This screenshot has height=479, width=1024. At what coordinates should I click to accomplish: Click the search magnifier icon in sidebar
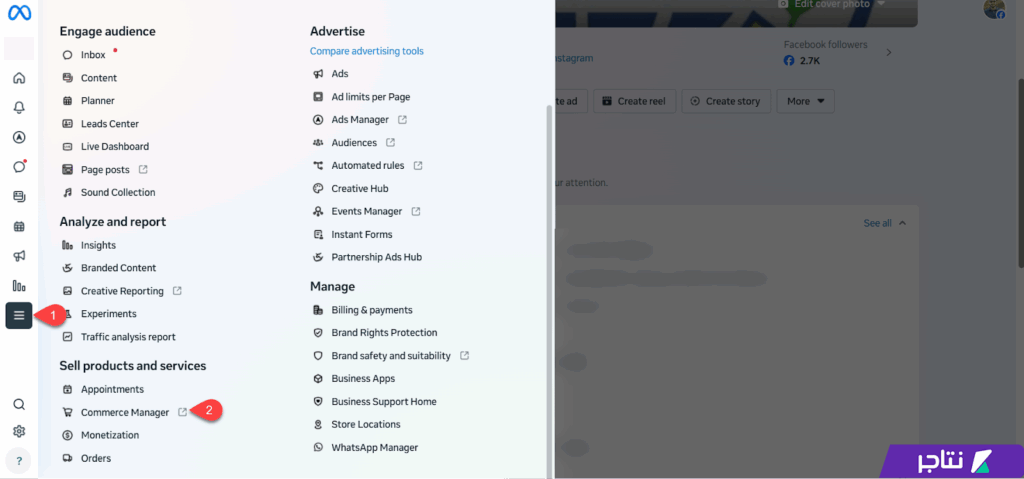tap(19, 404)
